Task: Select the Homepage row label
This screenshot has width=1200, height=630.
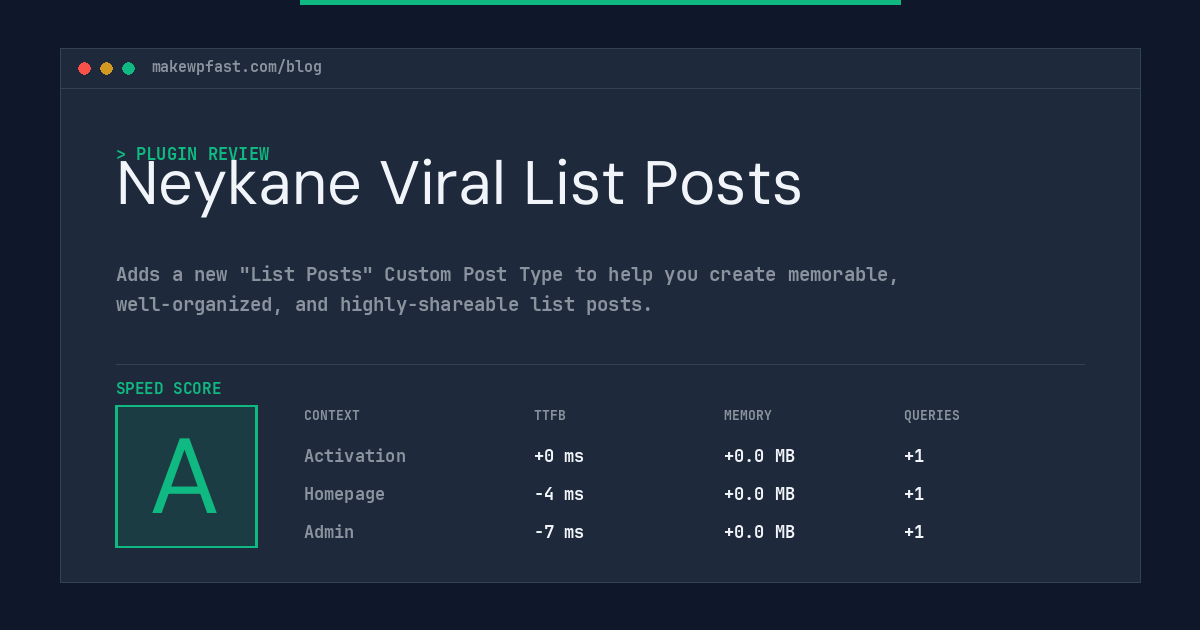Action: (344, 494)
